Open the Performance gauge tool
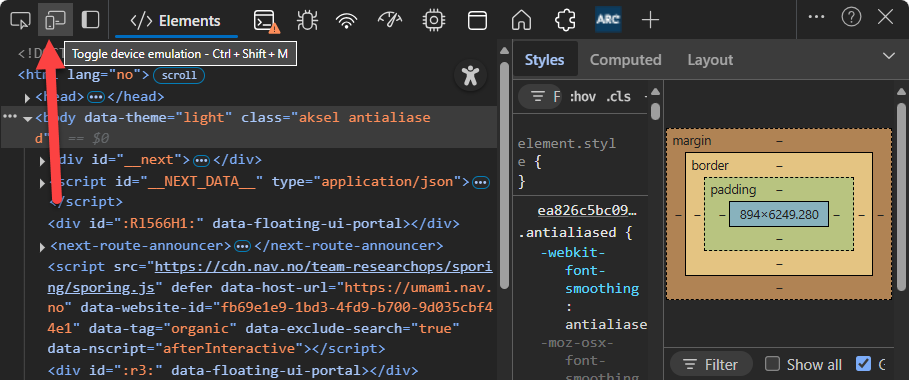Image resolution: width=909 pixels, height=380 pixels. tap(390, 21)
